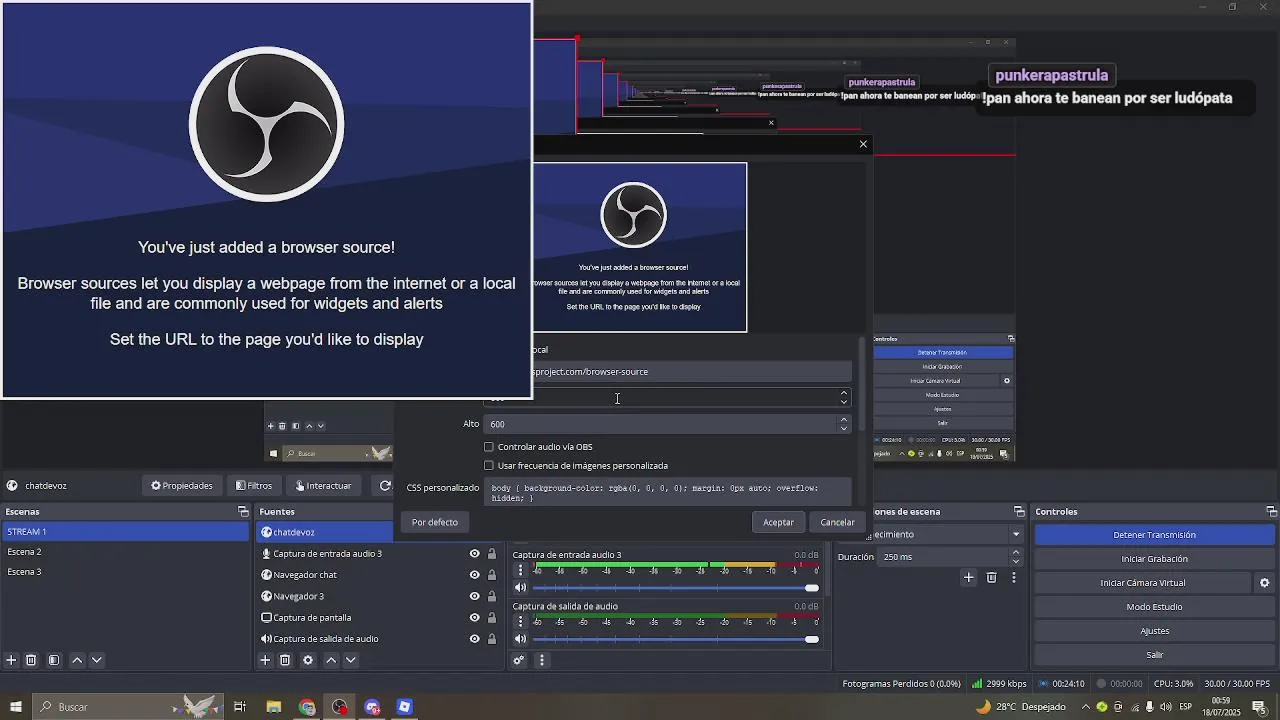Open source properties gear in Fuentes toolbar
The image size is (1280, 720).
[308, 660]
